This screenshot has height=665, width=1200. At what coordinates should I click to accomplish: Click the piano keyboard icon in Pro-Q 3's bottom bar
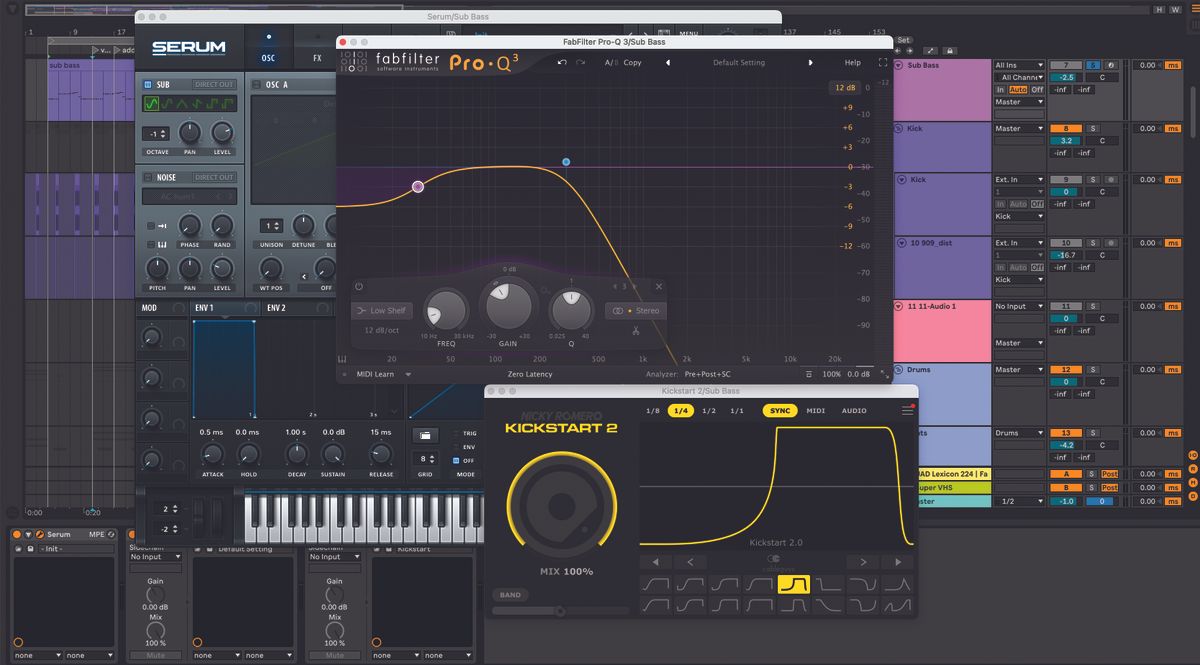pyautogui.click(x=342, y=359)
